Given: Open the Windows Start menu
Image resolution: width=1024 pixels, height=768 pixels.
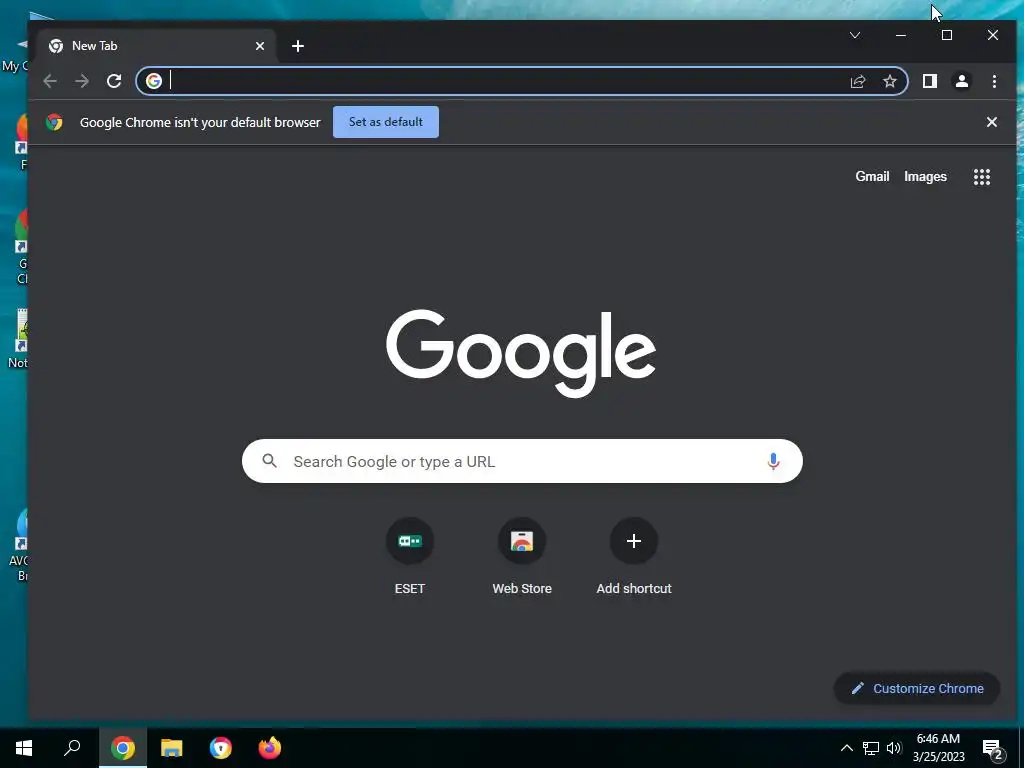Looking at the screenshot, I should 24,748.
